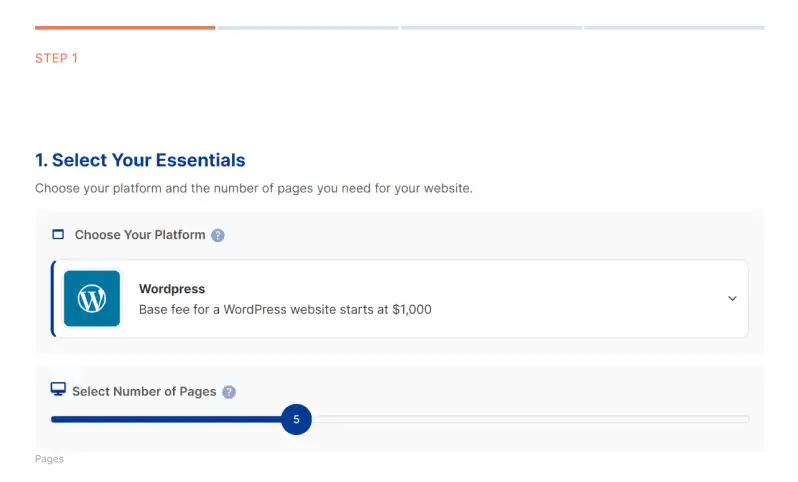Expand the platform dropdown chevron
Viewport: 798px width, 482px height.
(732, 298)
